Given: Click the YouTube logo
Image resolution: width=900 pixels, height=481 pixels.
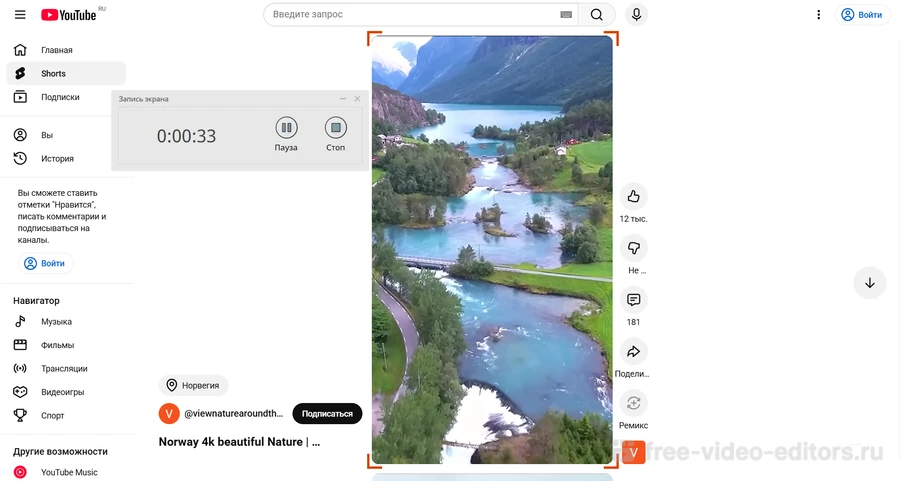Looking at the screenshot, I should 69,15.
